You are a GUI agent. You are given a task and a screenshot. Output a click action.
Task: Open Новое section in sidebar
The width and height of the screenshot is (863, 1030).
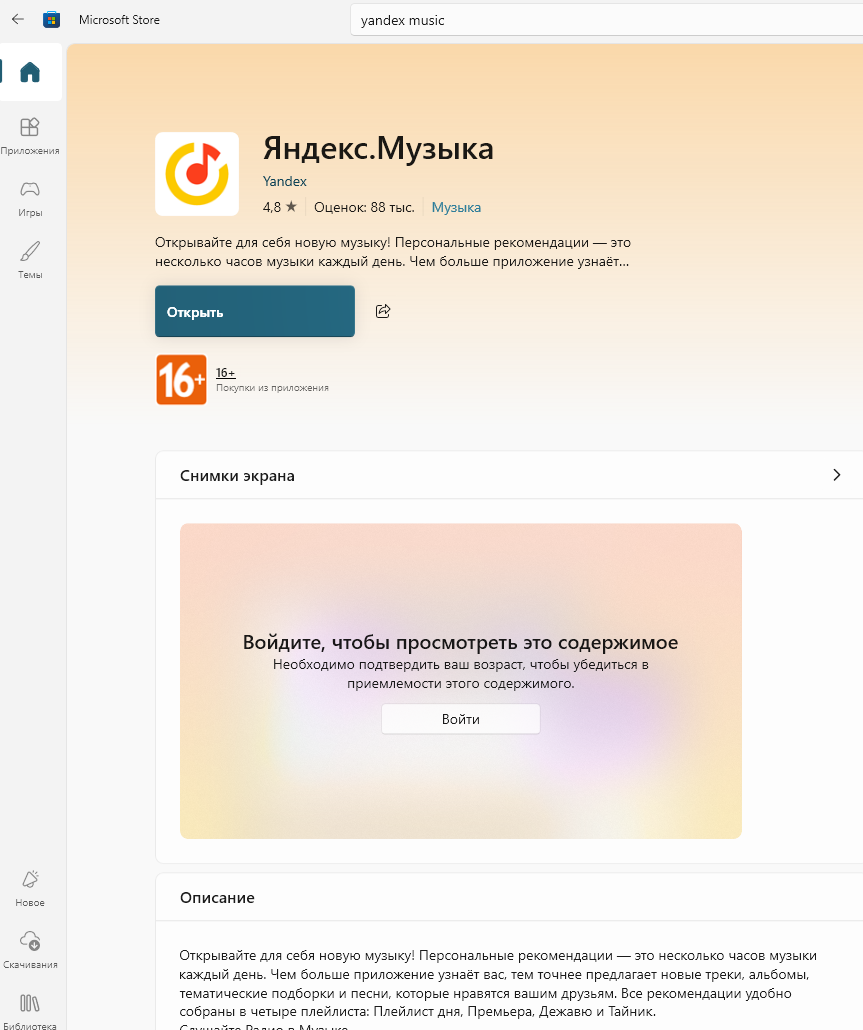tap(30, 888)
